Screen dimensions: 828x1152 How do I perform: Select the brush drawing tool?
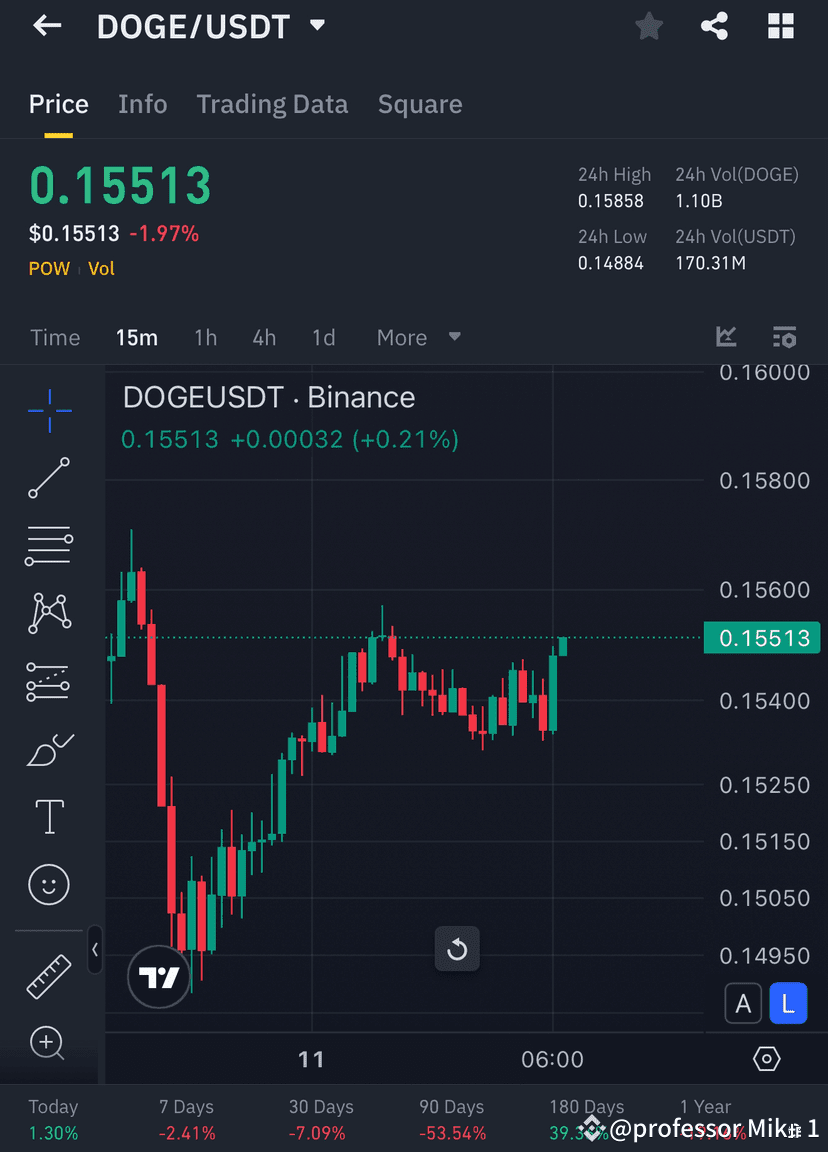click(x=48, y=749)
